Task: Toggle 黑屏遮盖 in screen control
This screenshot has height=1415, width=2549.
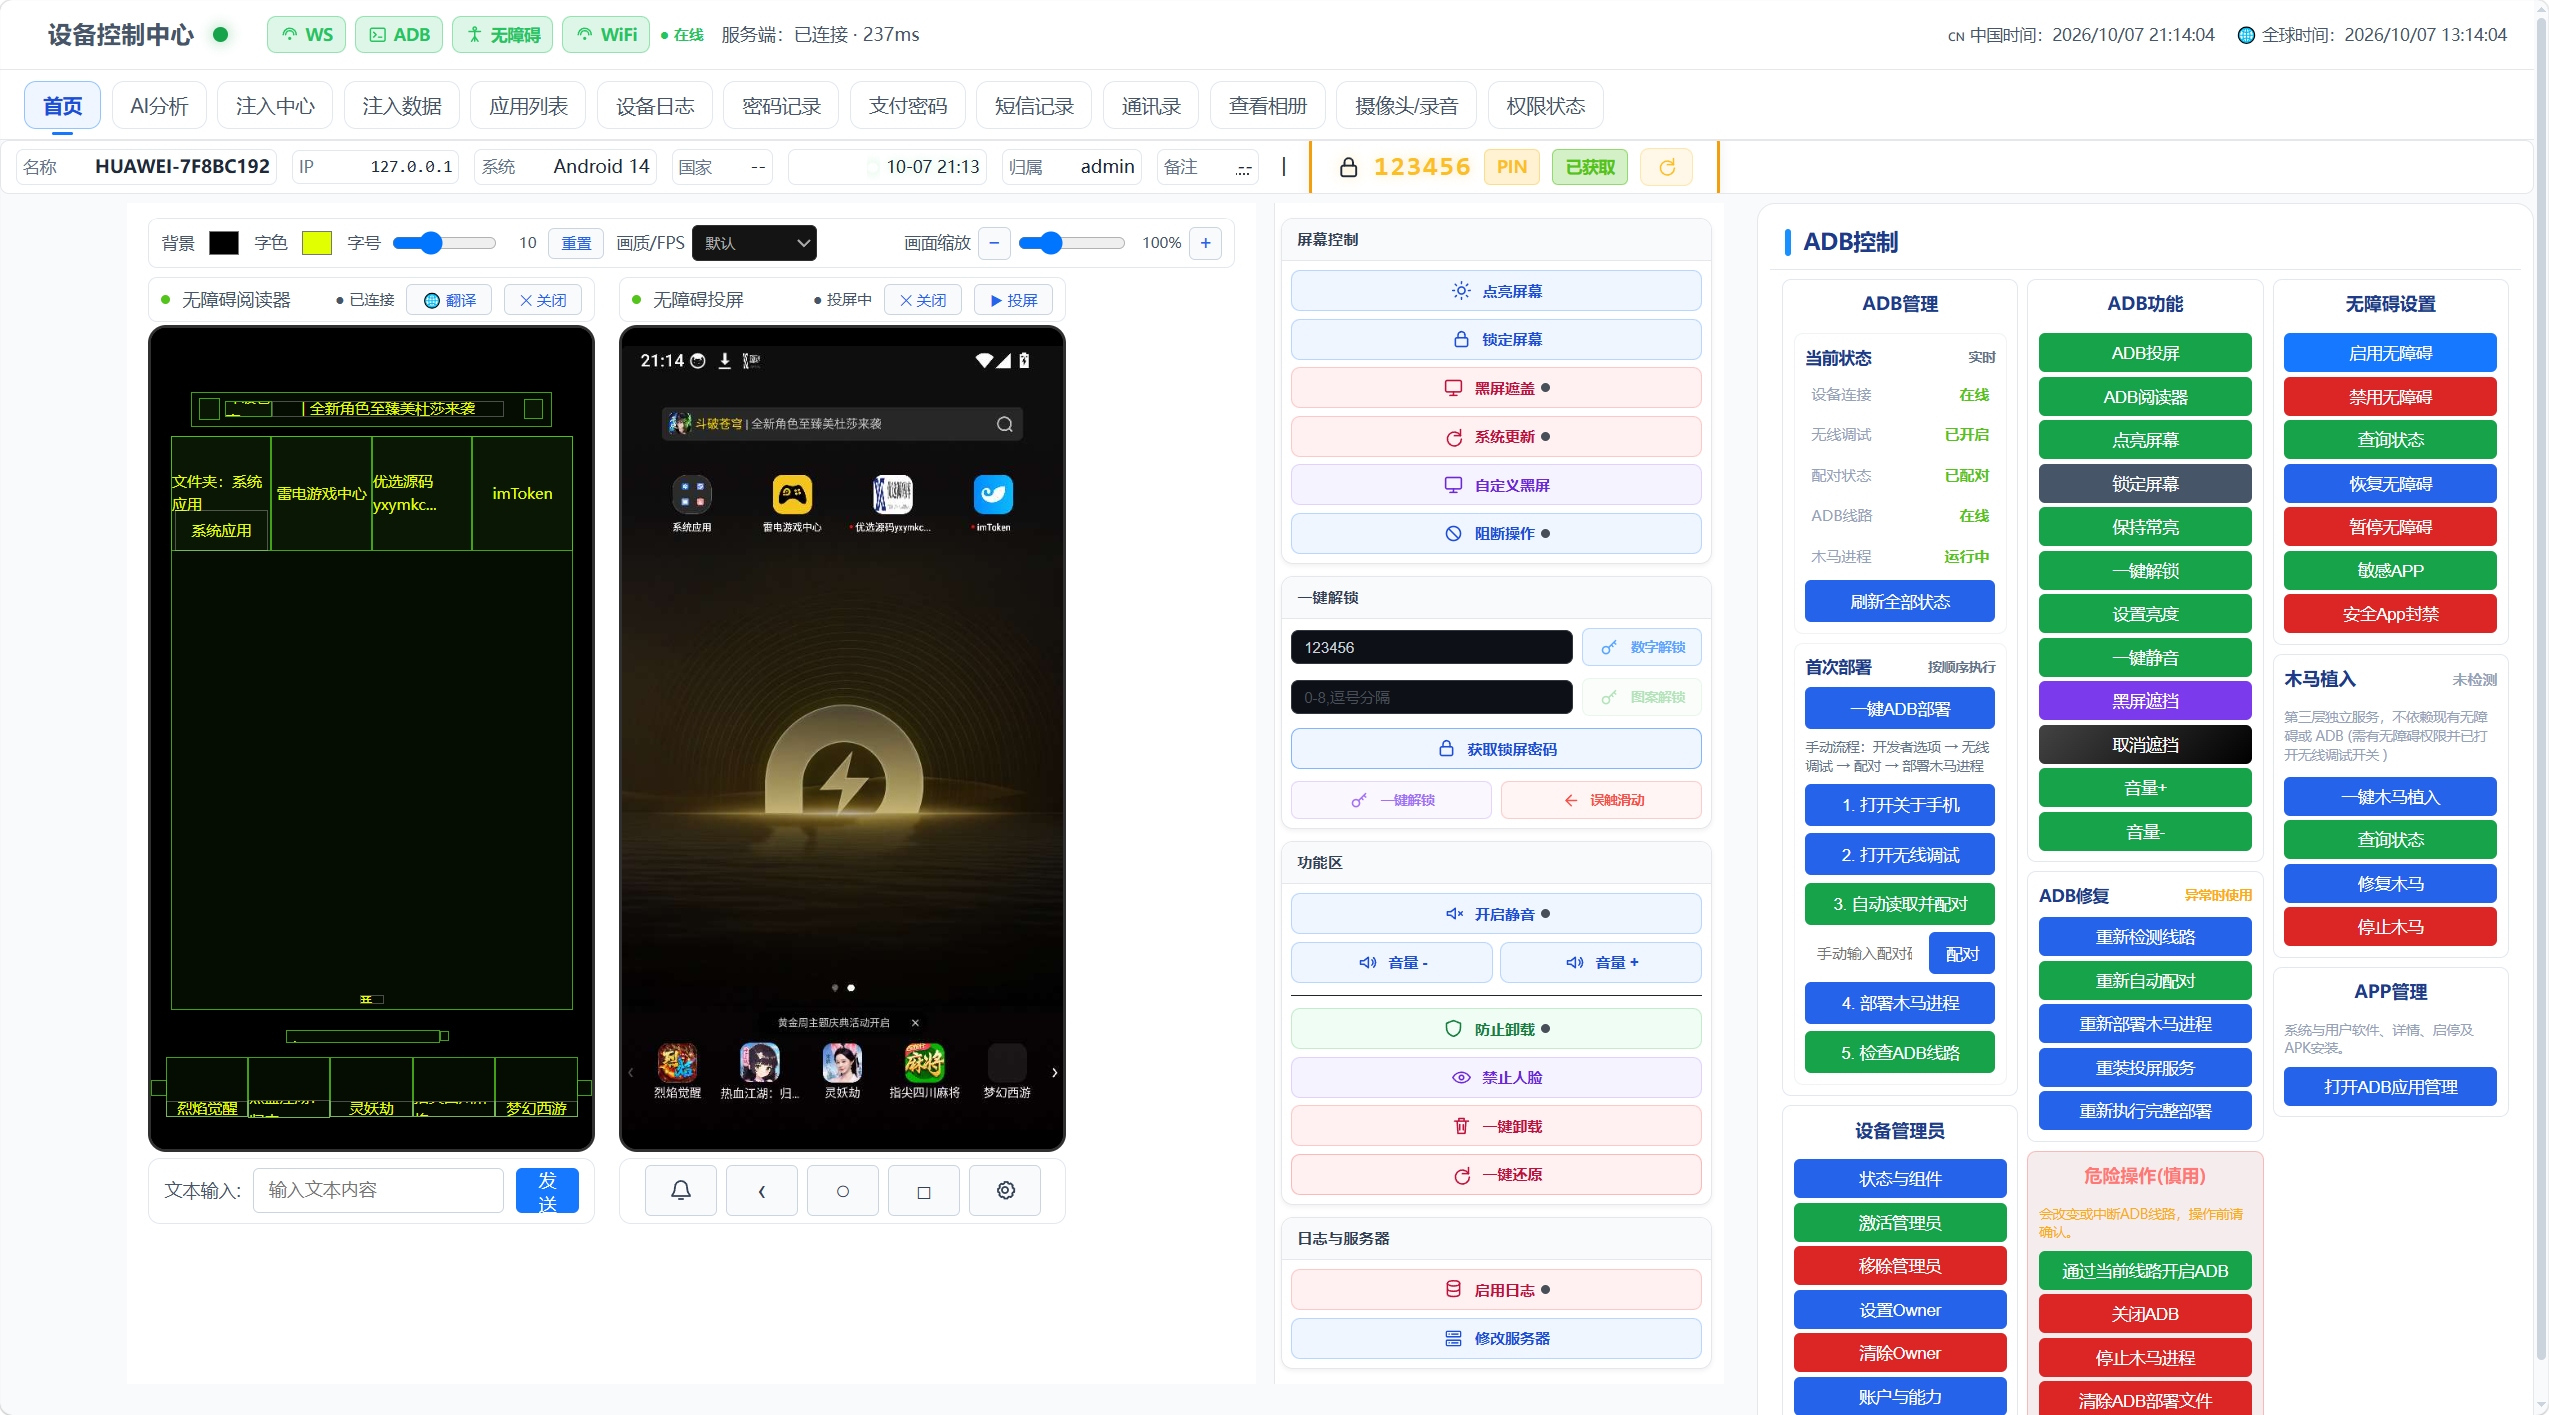Action: [1495, 388]
